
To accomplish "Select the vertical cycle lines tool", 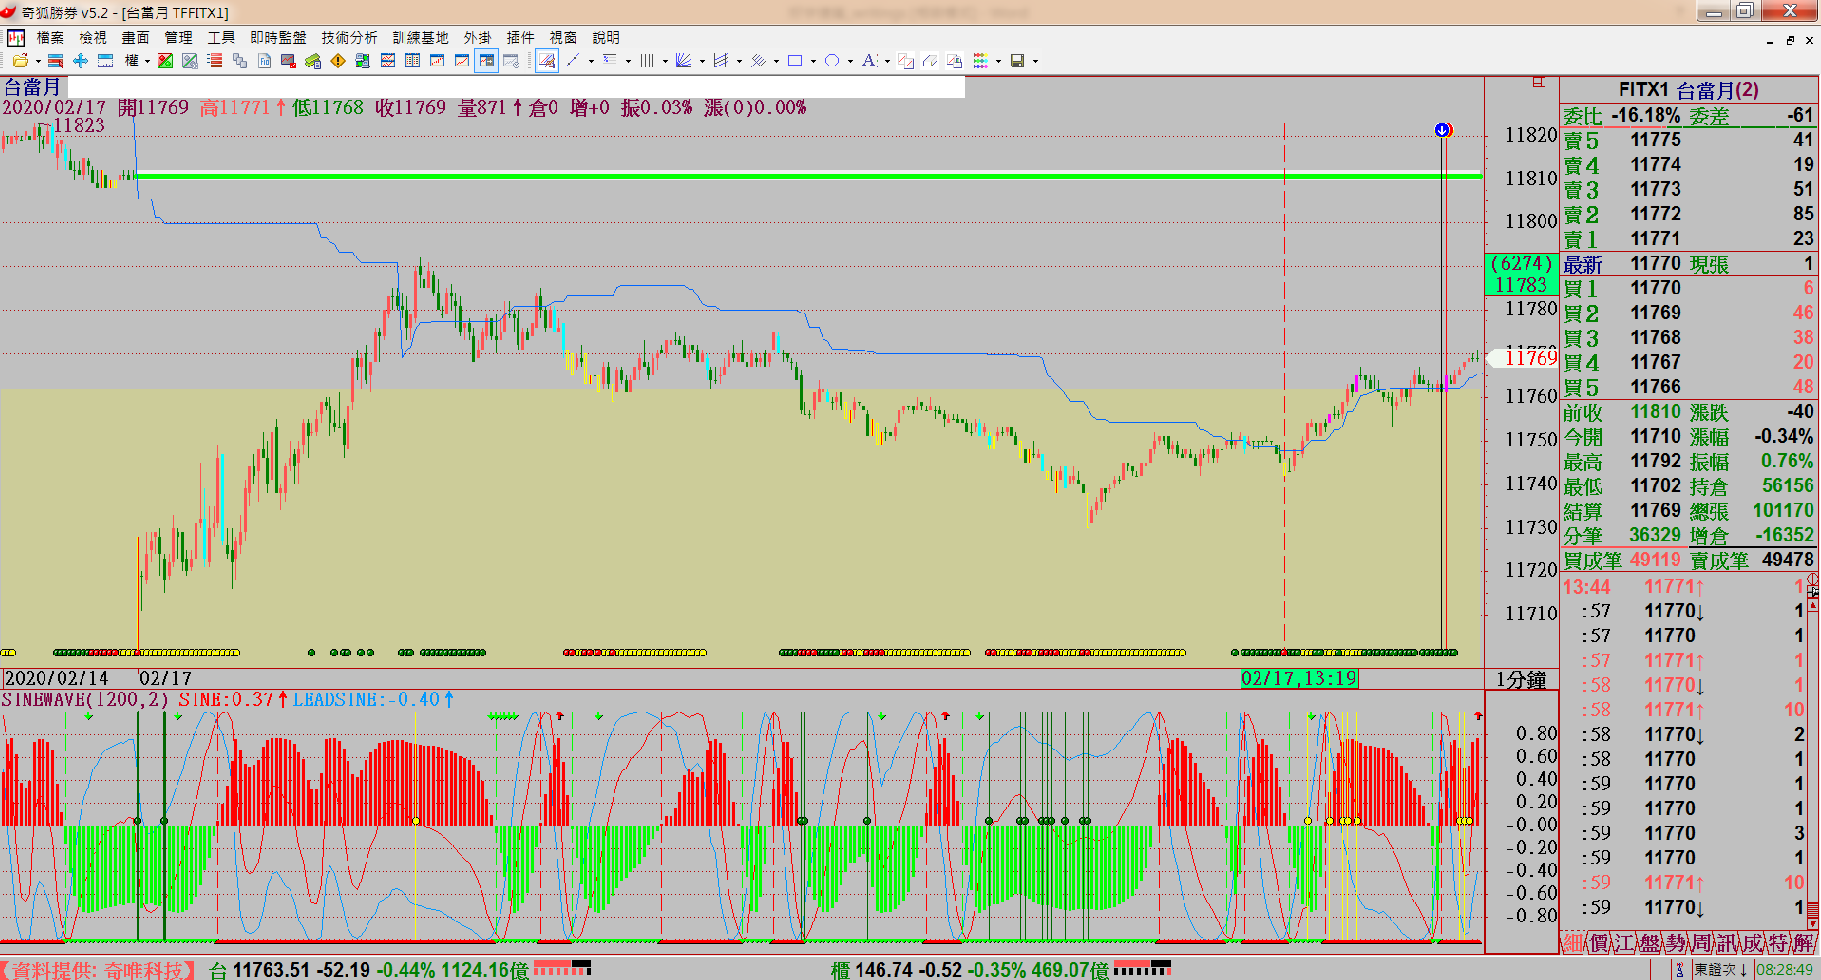I will (647, 61).
